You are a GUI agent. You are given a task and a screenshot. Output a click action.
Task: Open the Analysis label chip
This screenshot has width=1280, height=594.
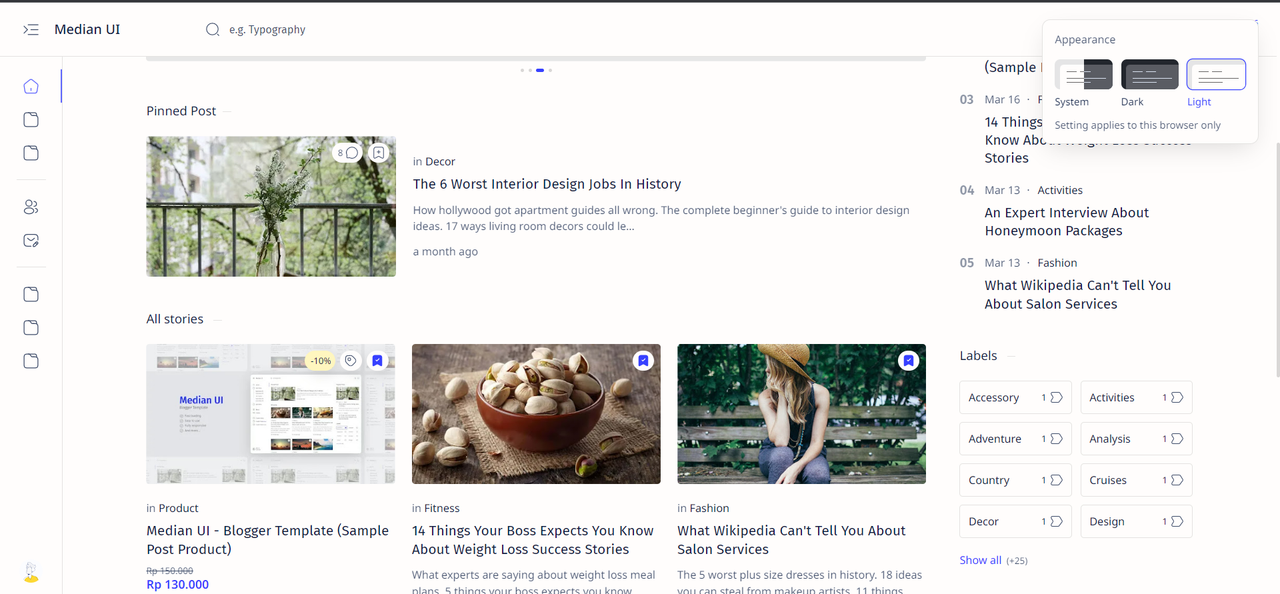tap(1136, 439)
